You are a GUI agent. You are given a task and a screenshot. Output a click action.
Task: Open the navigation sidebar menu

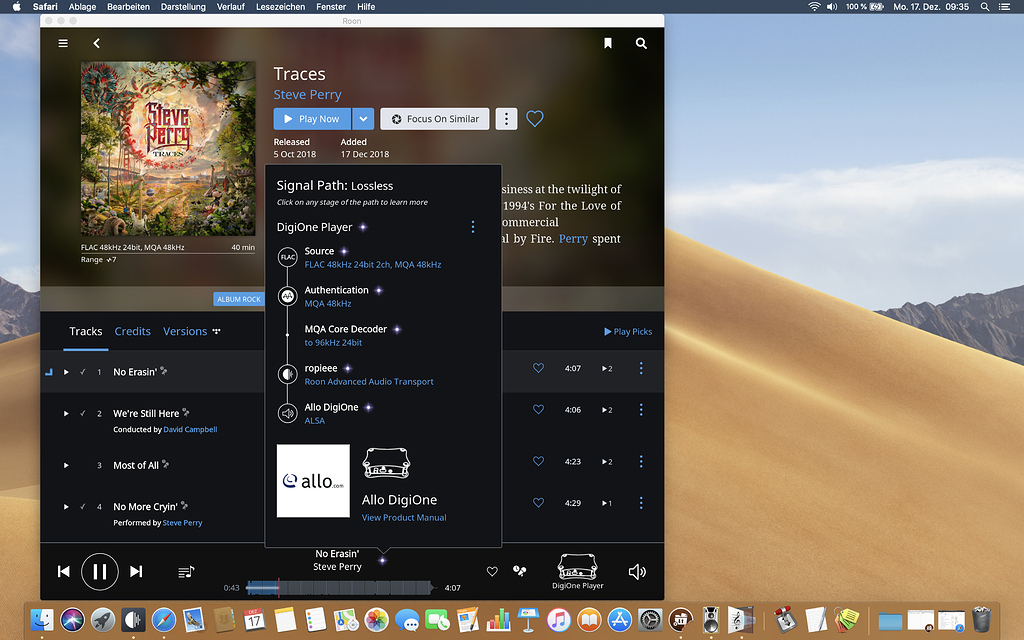(x=62, y=43)
